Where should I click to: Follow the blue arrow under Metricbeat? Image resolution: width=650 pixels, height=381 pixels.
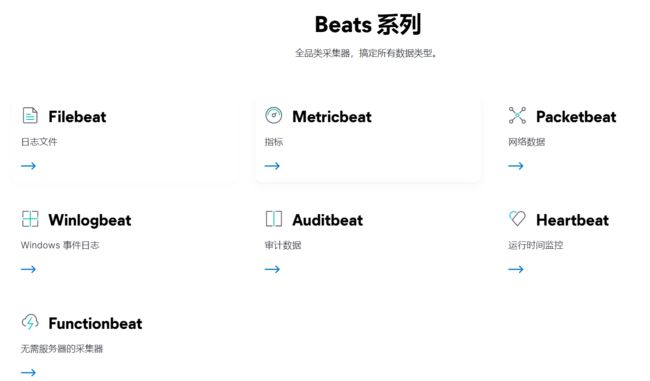pyautogui.click(x=272, y=166)
